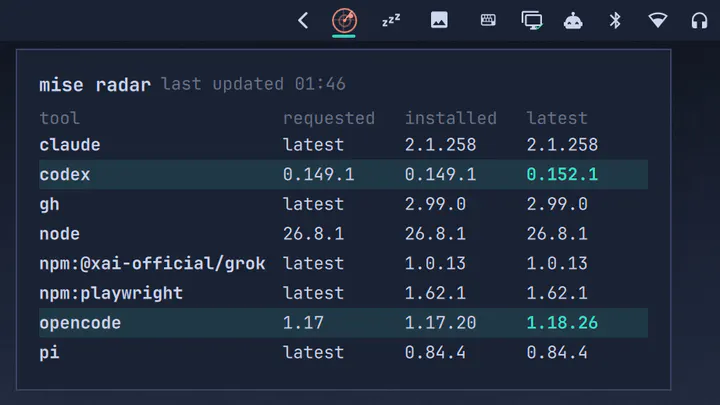Click opencode requested version 1.17
Screen dimensions: 720x405
point(303,323)
